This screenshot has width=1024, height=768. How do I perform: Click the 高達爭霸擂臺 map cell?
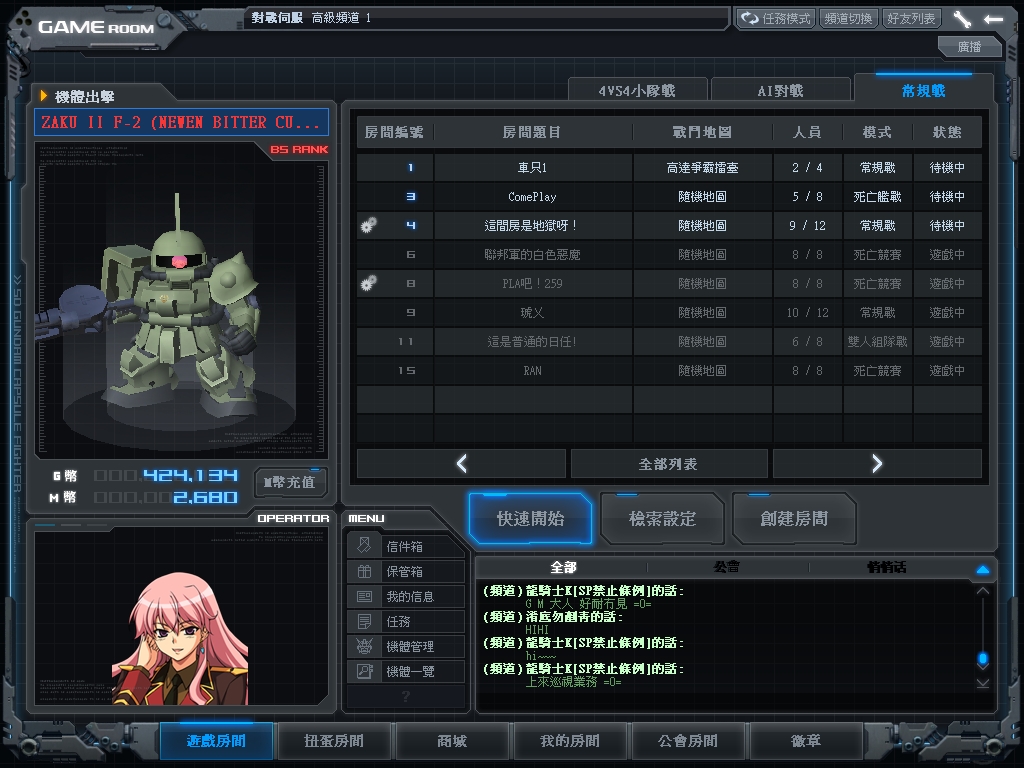point(702,168)
